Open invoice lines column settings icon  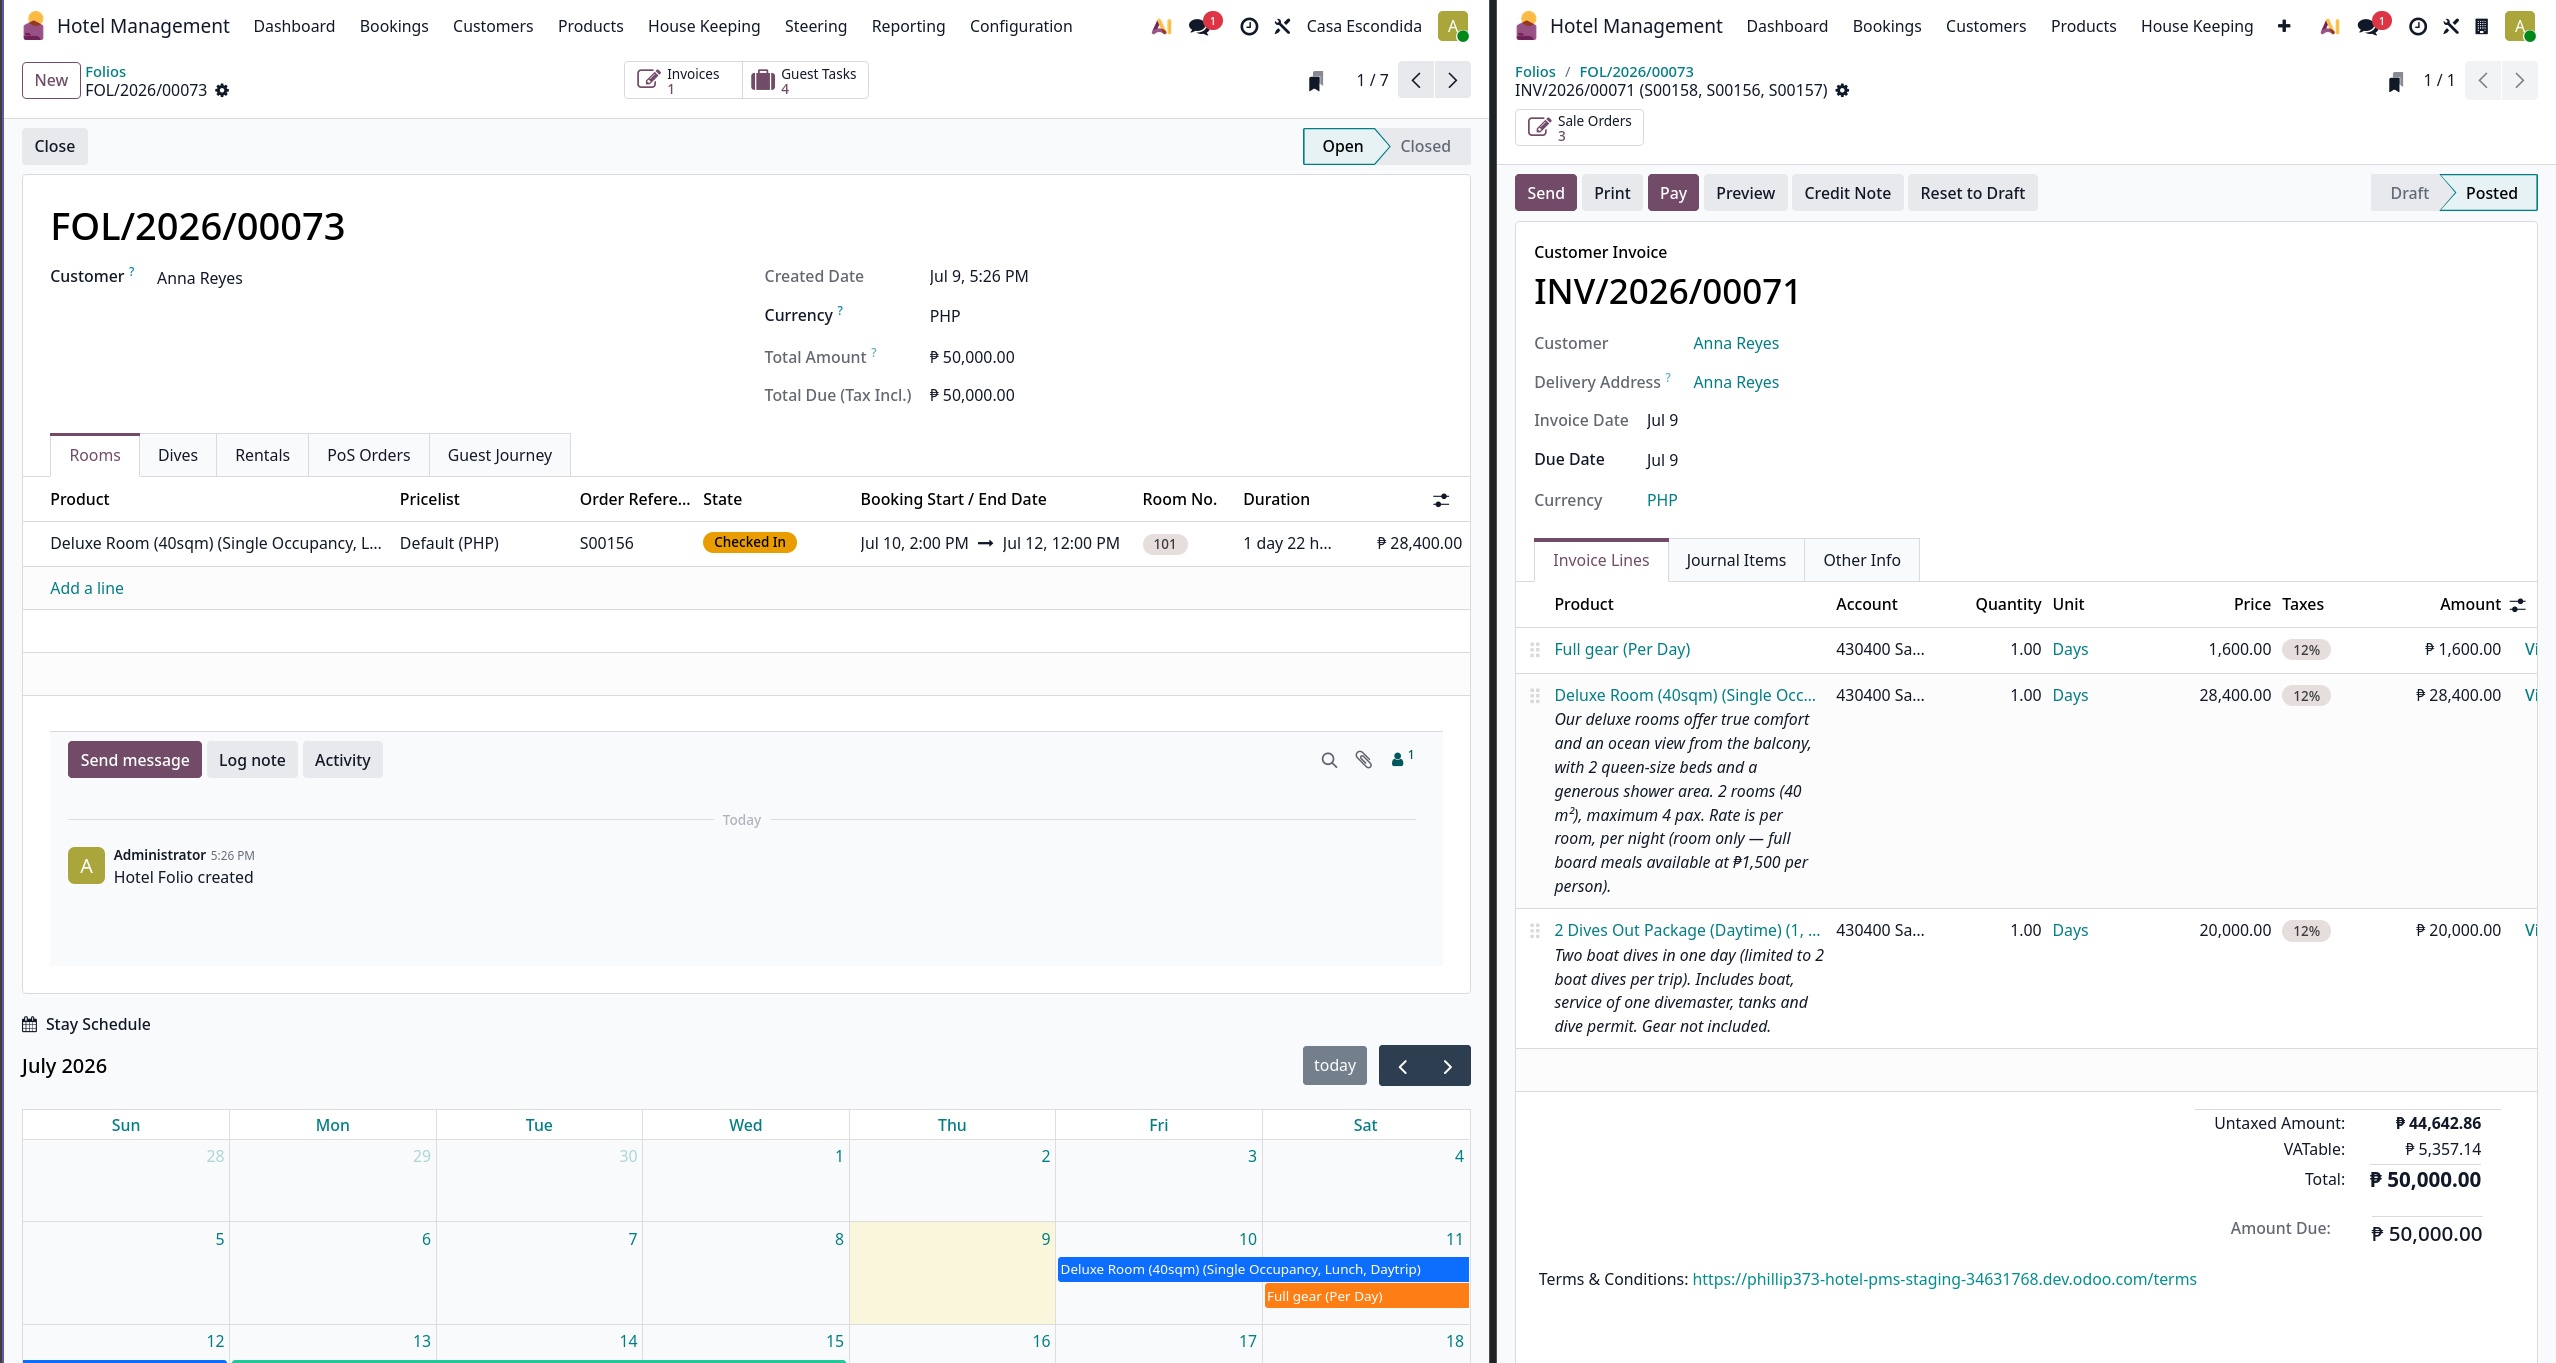(x=2518, y=605)
